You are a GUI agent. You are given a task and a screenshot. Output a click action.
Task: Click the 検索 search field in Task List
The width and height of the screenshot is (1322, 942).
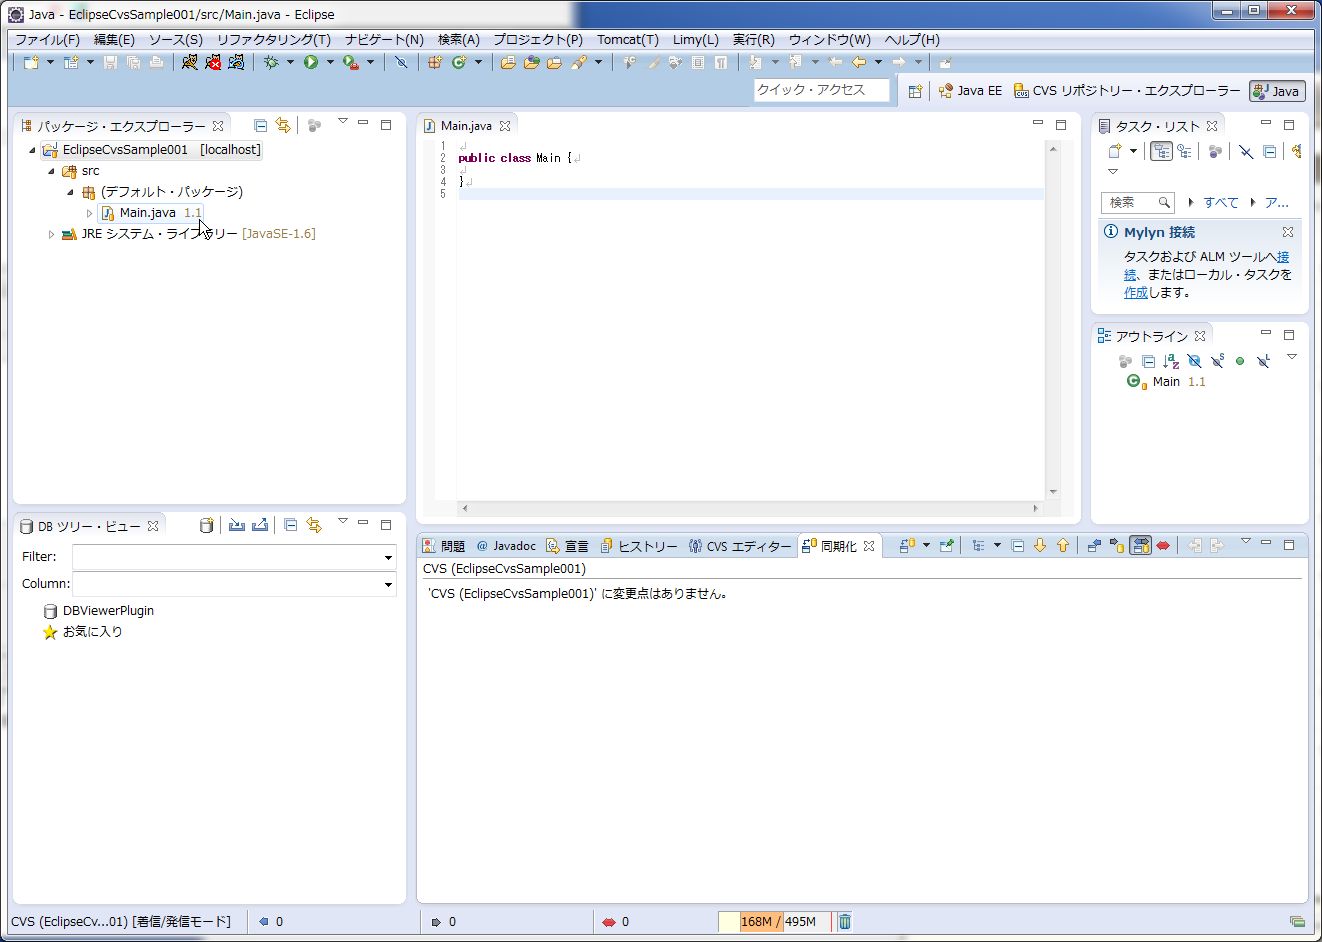pos(1137,202)
